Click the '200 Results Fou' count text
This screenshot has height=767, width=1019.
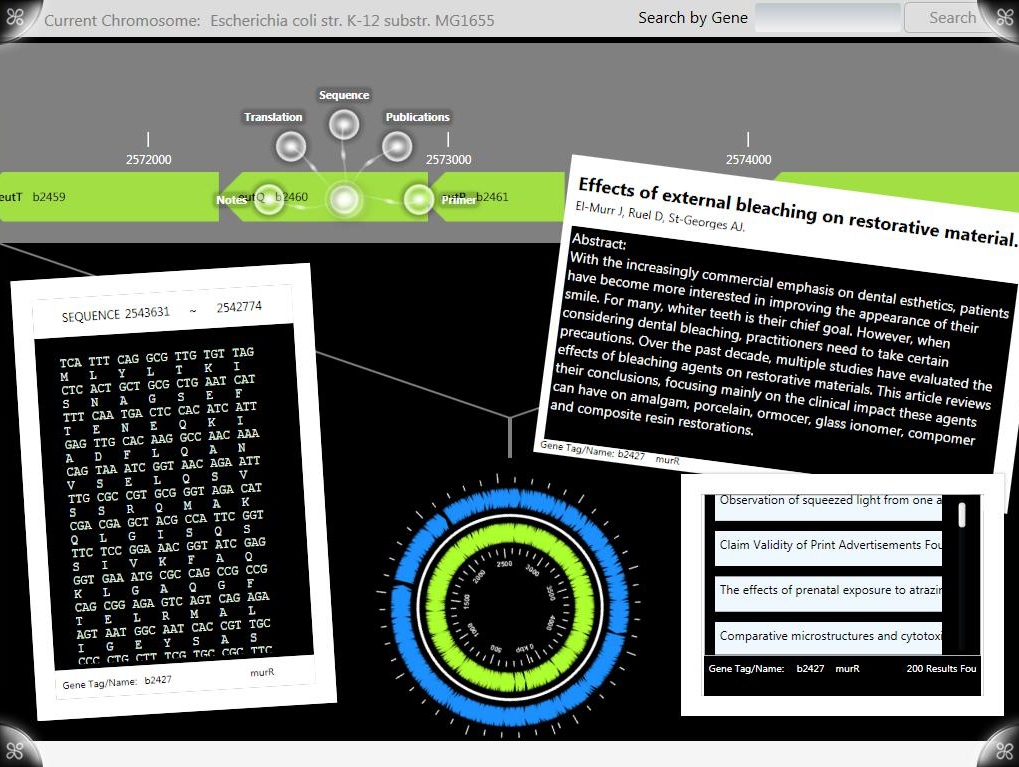[x=941, y=668]
